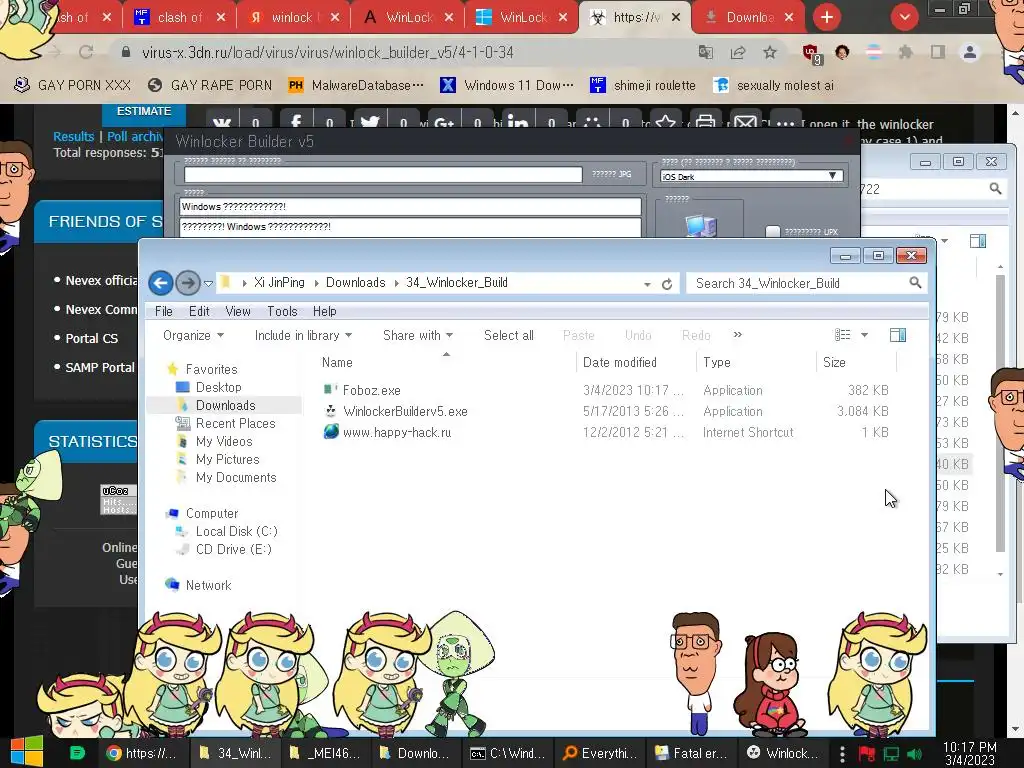Expand the Share with dropdown
Screen dimensions: 1024x768
(x=418, y=335)
